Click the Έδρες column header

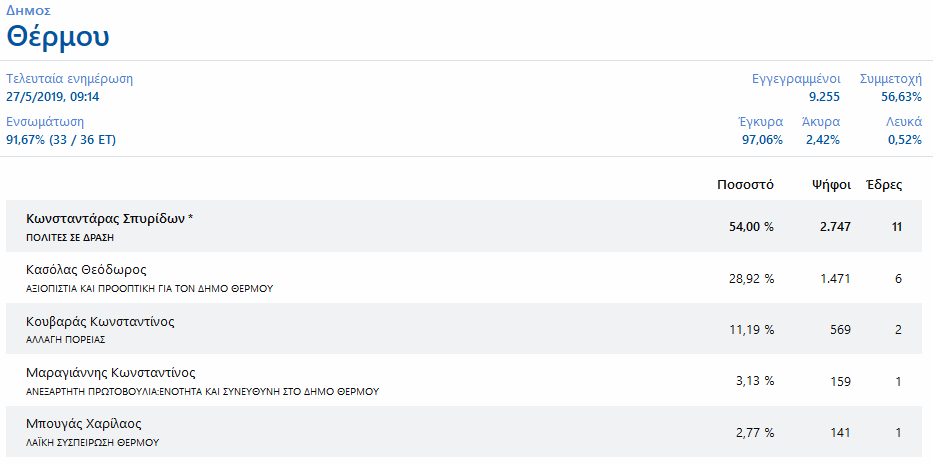[x=884, y=185]
